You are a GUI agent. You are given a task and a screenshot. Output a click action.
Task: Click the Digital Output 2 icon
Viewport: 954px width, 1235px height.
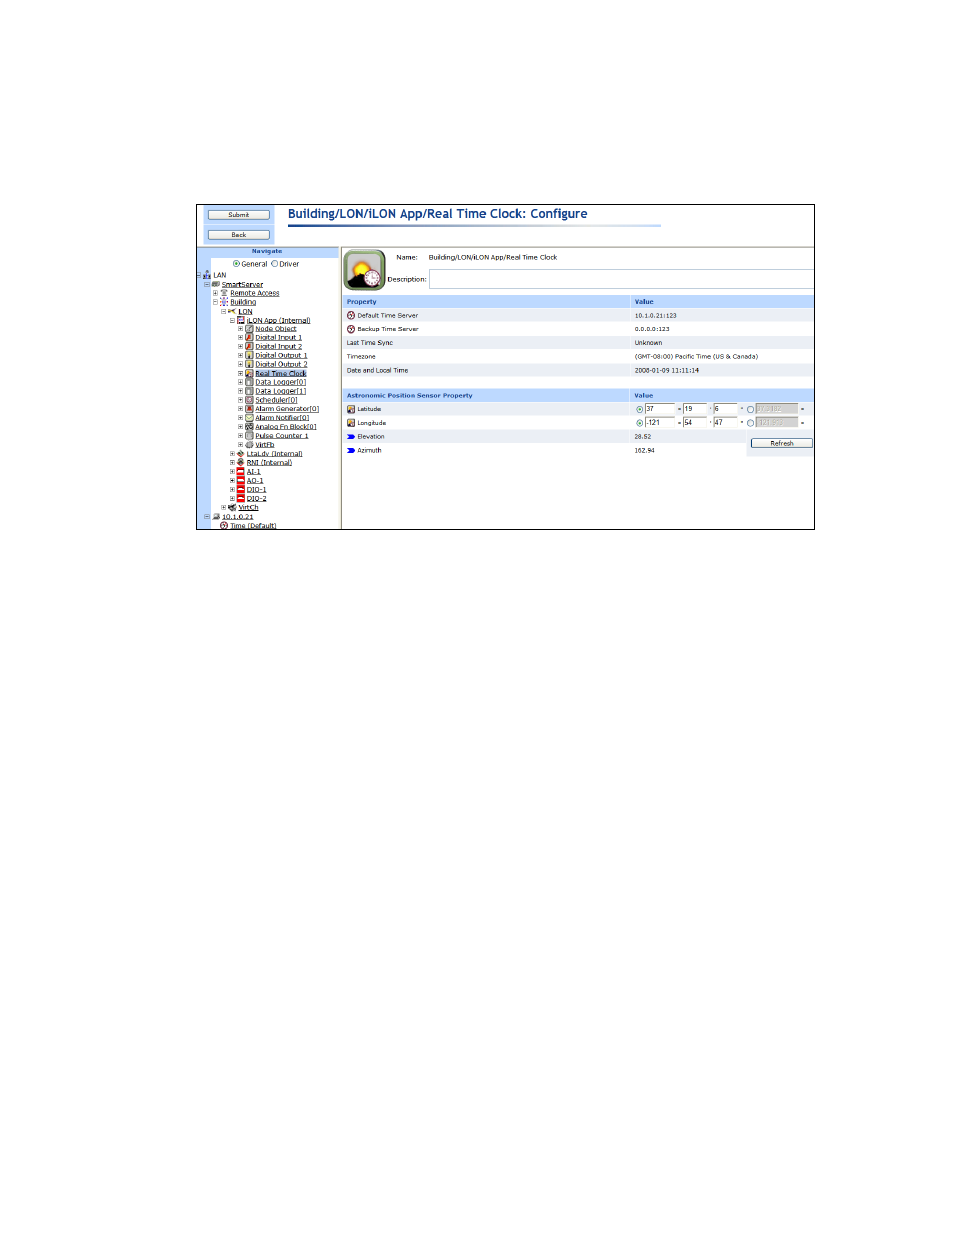point(249,364)
